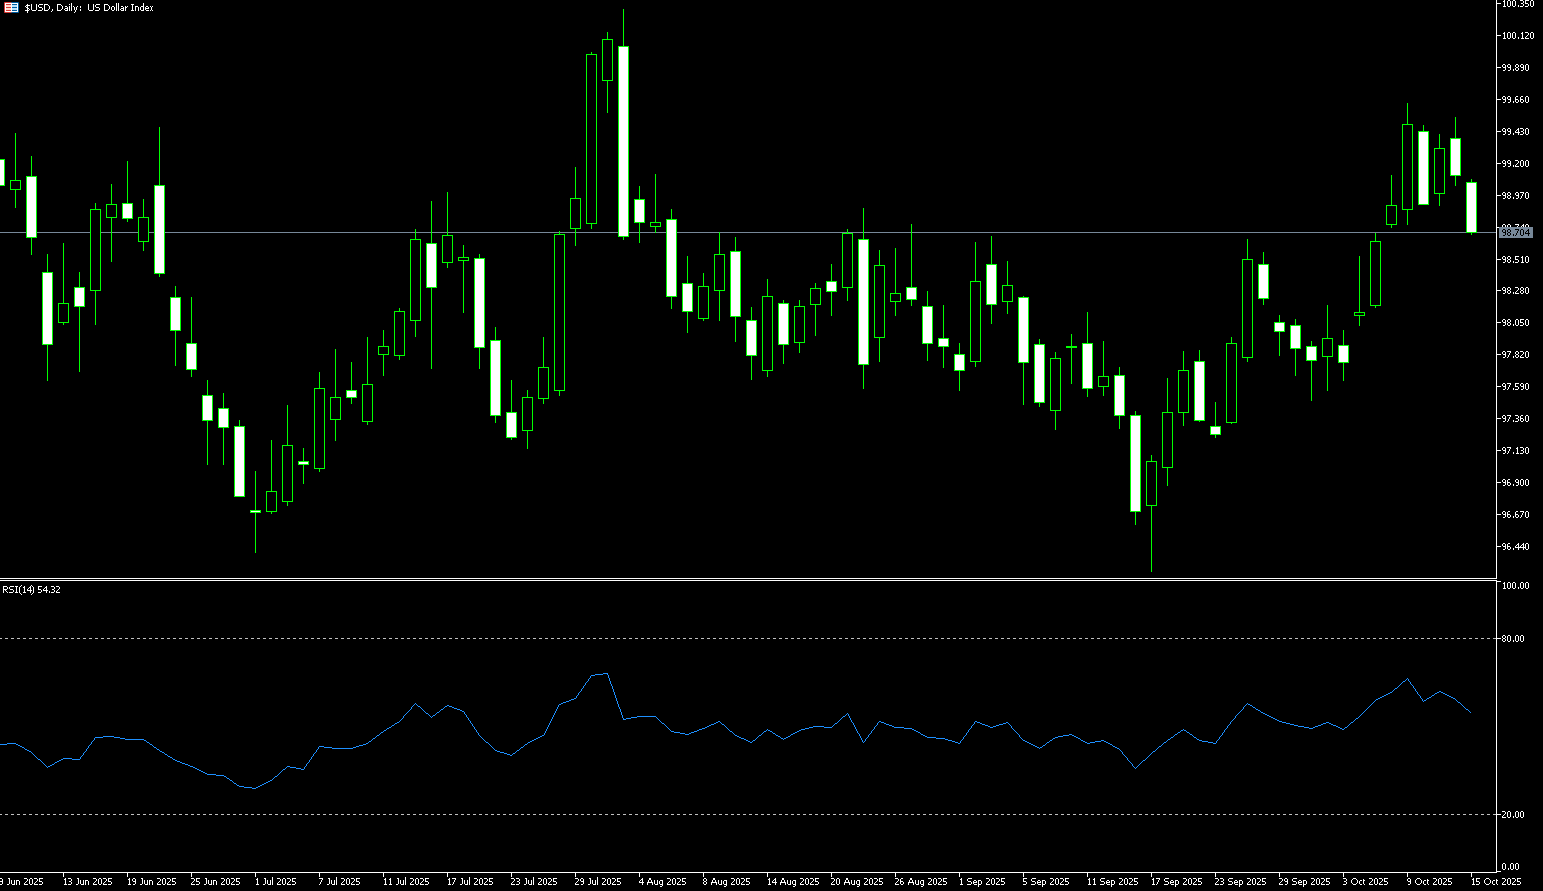Click the $USD Daily US Dollar Index title
Viewport: 1543px width, 891px height.
(89, 8)
